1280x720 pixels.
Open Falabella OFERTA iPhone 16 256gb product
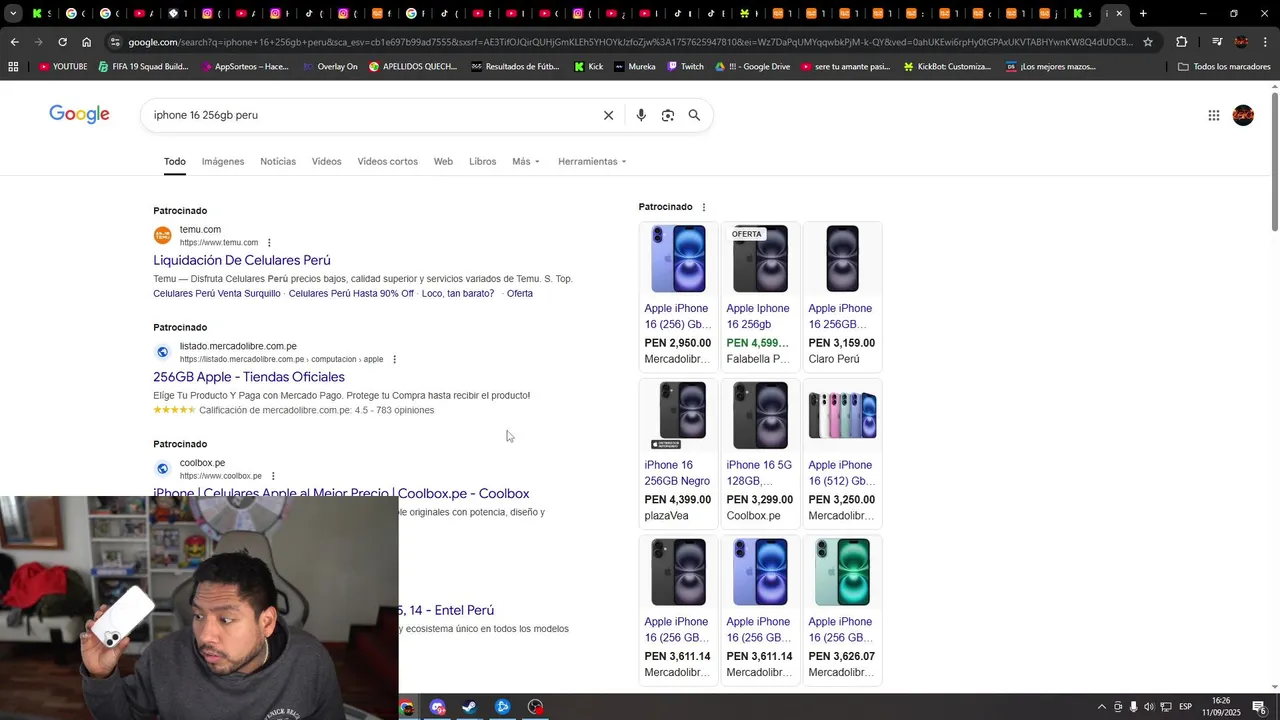coord(759,295)
